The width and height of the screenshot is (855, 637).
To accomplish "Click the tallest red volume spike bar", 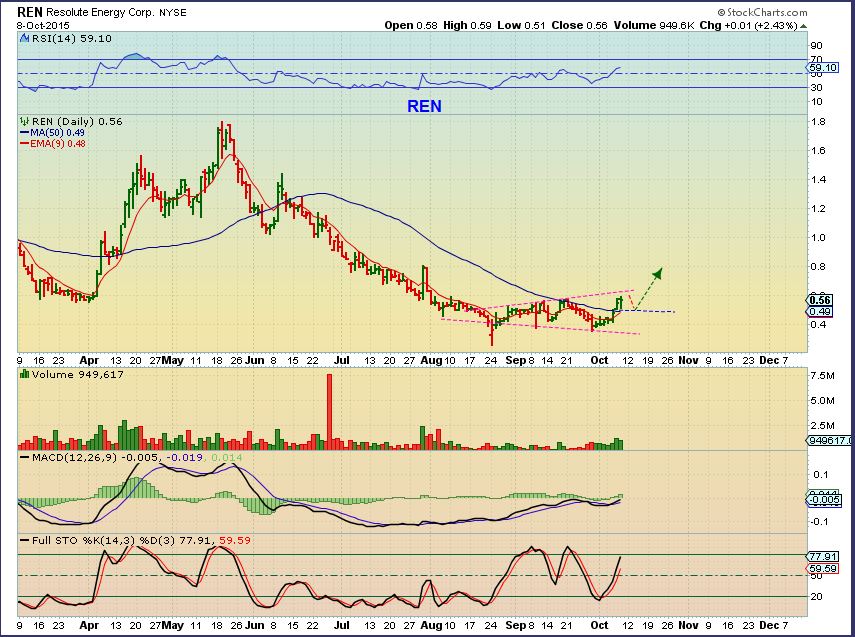I will pyautogui.click(x=328, y=408).
